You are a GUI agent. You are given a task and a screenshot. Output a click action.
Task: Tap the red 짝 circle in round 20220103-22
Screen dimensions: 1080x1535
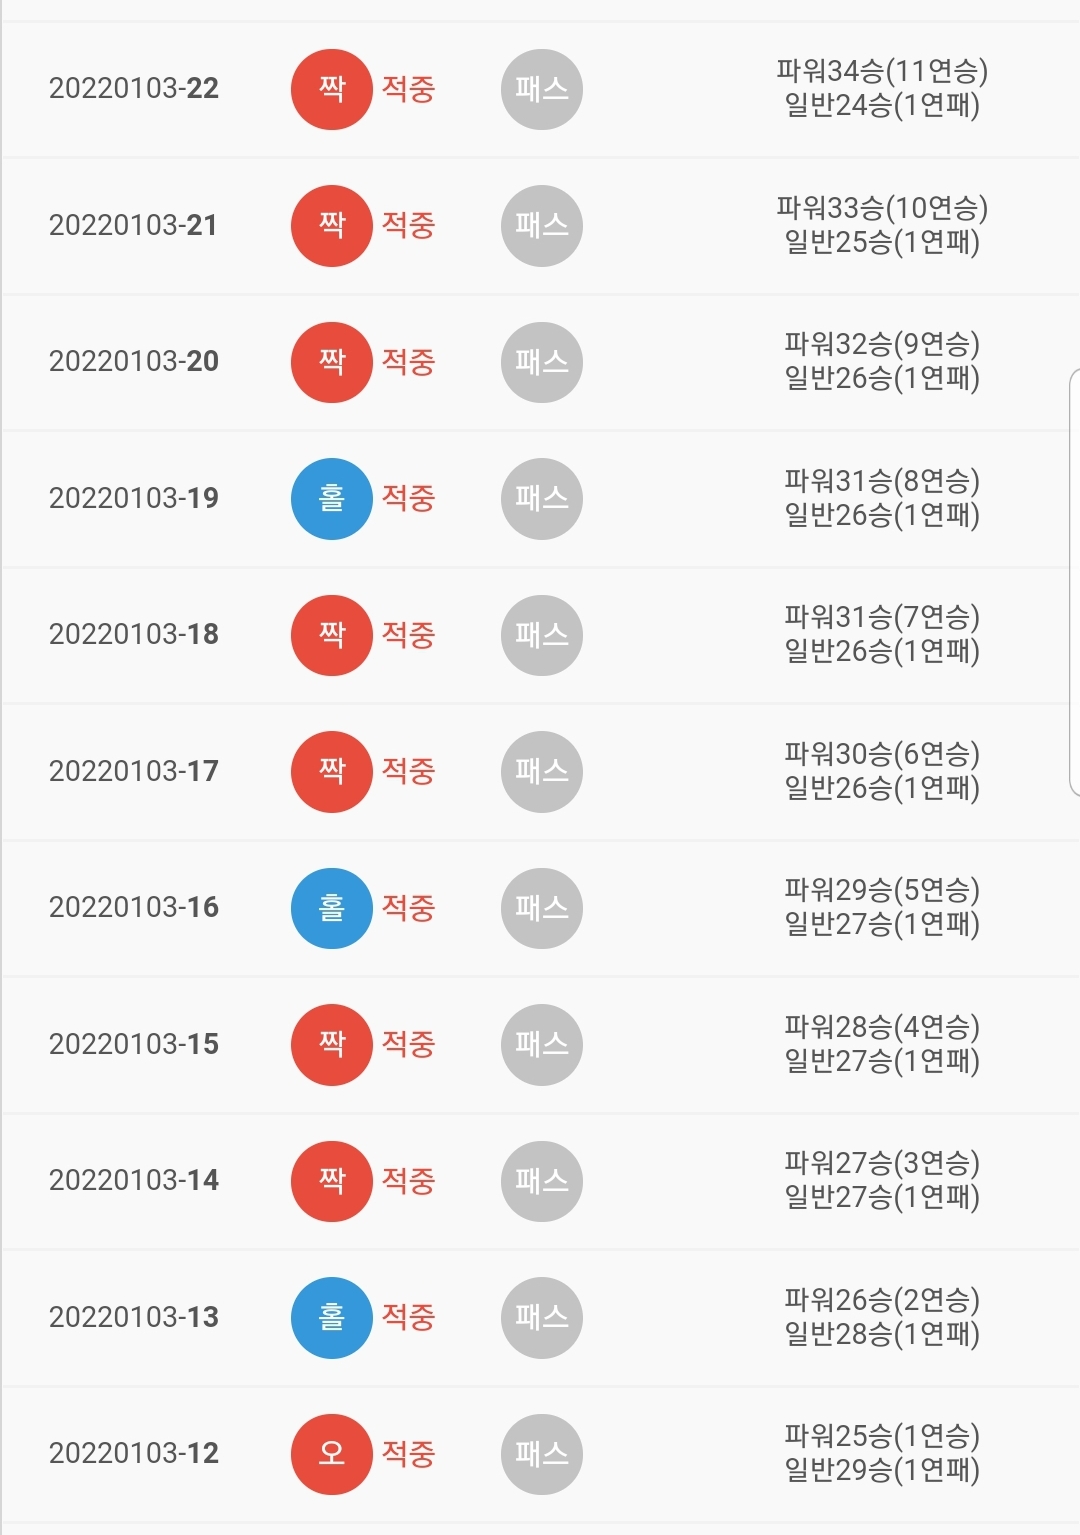[332, 89]
